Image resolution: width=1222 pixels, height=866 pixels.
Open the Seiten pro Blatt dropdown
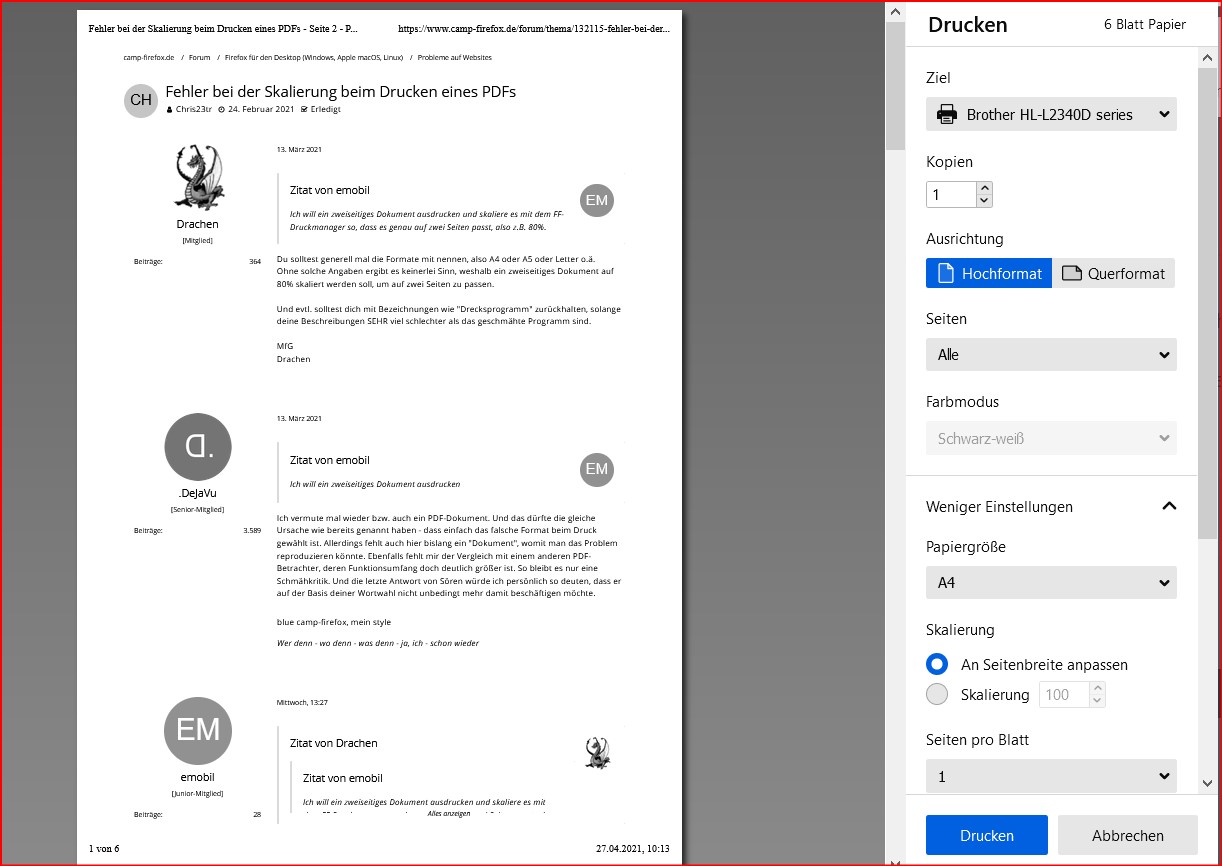[1051, 776]
